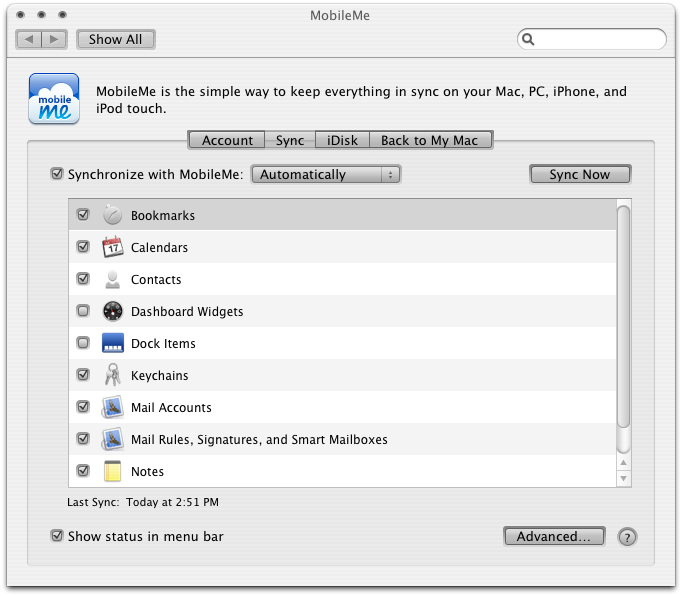Click the Mail Accounts stamp icon
The image size is (682, 596).
pyautogui.click(x=113, y=407)
